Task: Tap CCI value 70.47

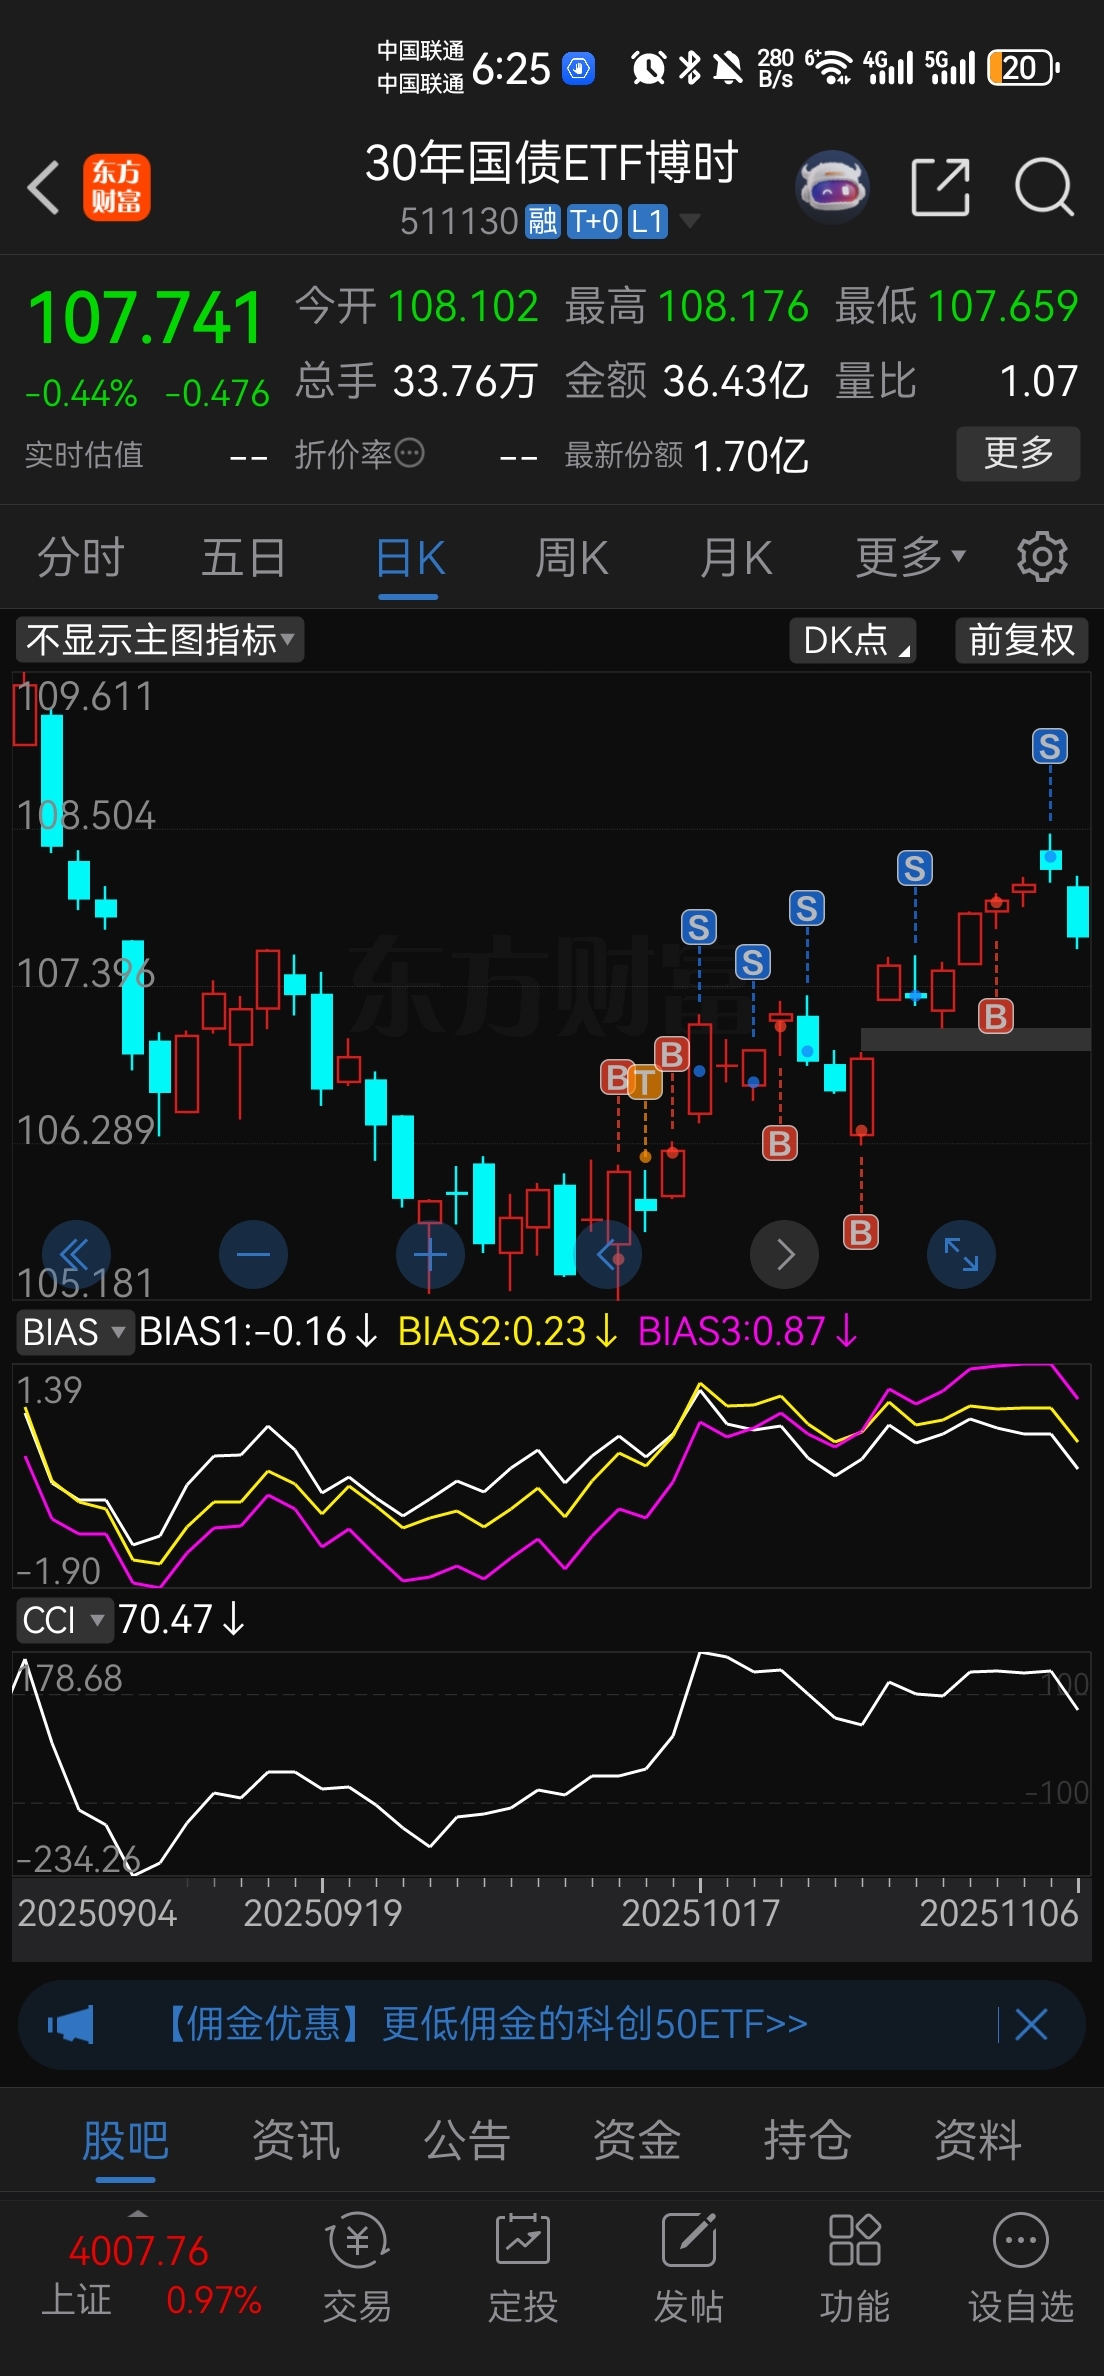Action: point(181,1619)
